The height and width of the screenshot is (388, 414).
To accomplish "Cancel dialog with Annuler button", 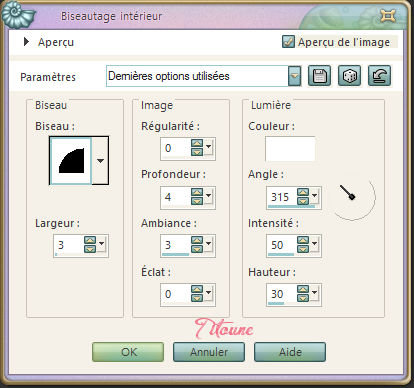I will point(209,352).
